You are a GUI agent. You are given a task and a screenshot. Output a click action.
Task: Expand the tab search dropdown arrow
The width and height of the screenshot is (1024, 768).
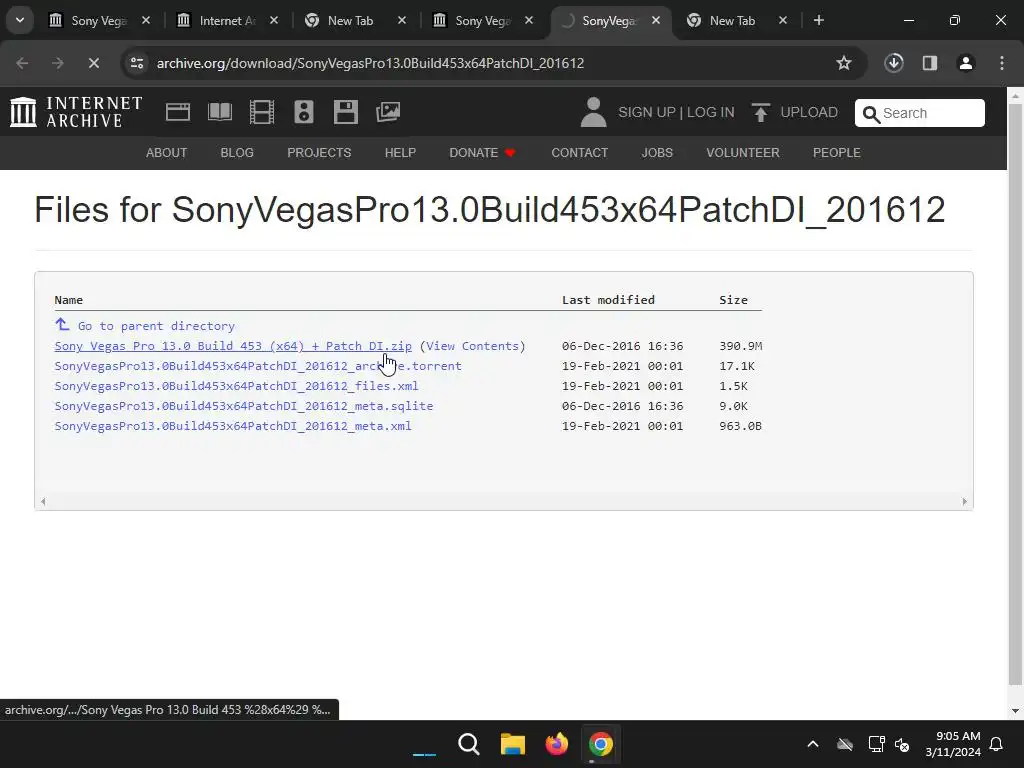tap(20, 20)
